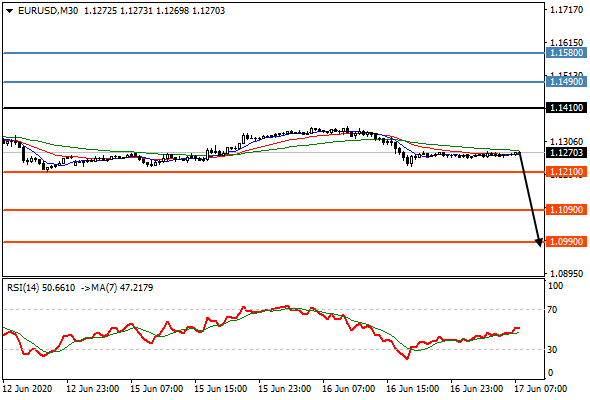Viewport: 590px width, 400px height.
Task: Select the 1.09900 red target label
Action: 566,242
